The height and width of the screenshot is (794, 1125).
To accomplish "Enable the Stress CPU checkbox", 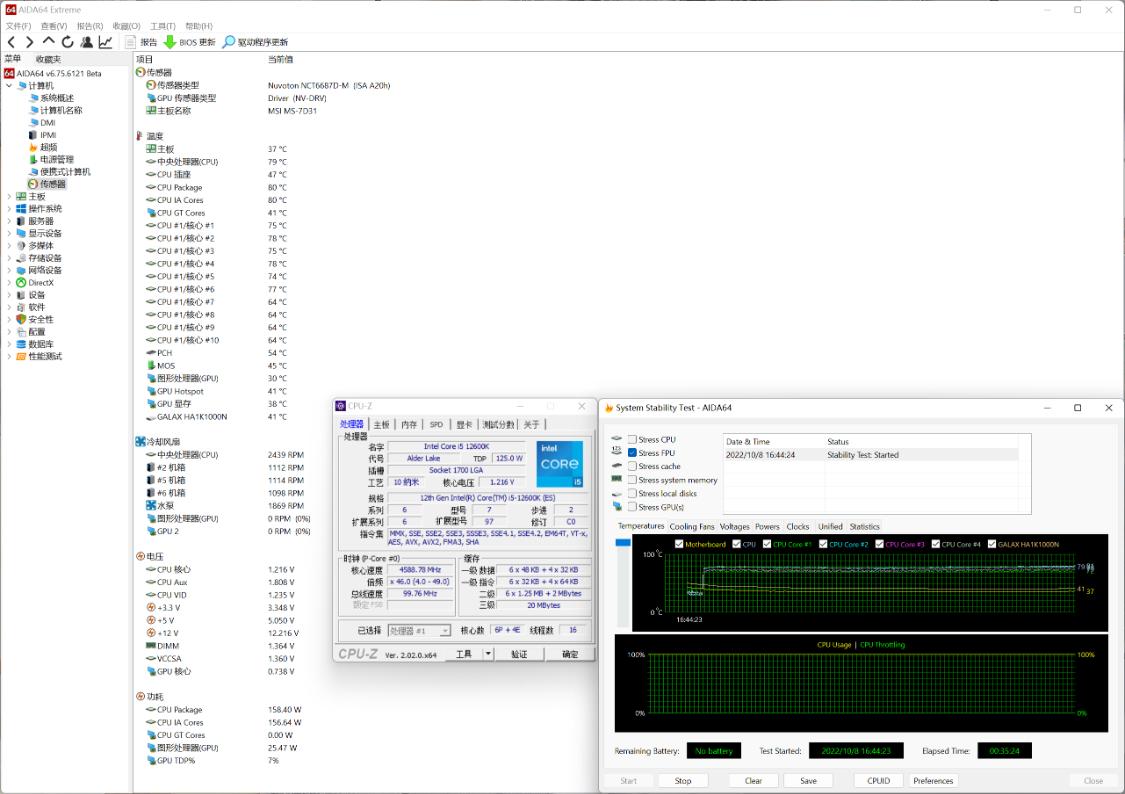I will tap(631, 437).
